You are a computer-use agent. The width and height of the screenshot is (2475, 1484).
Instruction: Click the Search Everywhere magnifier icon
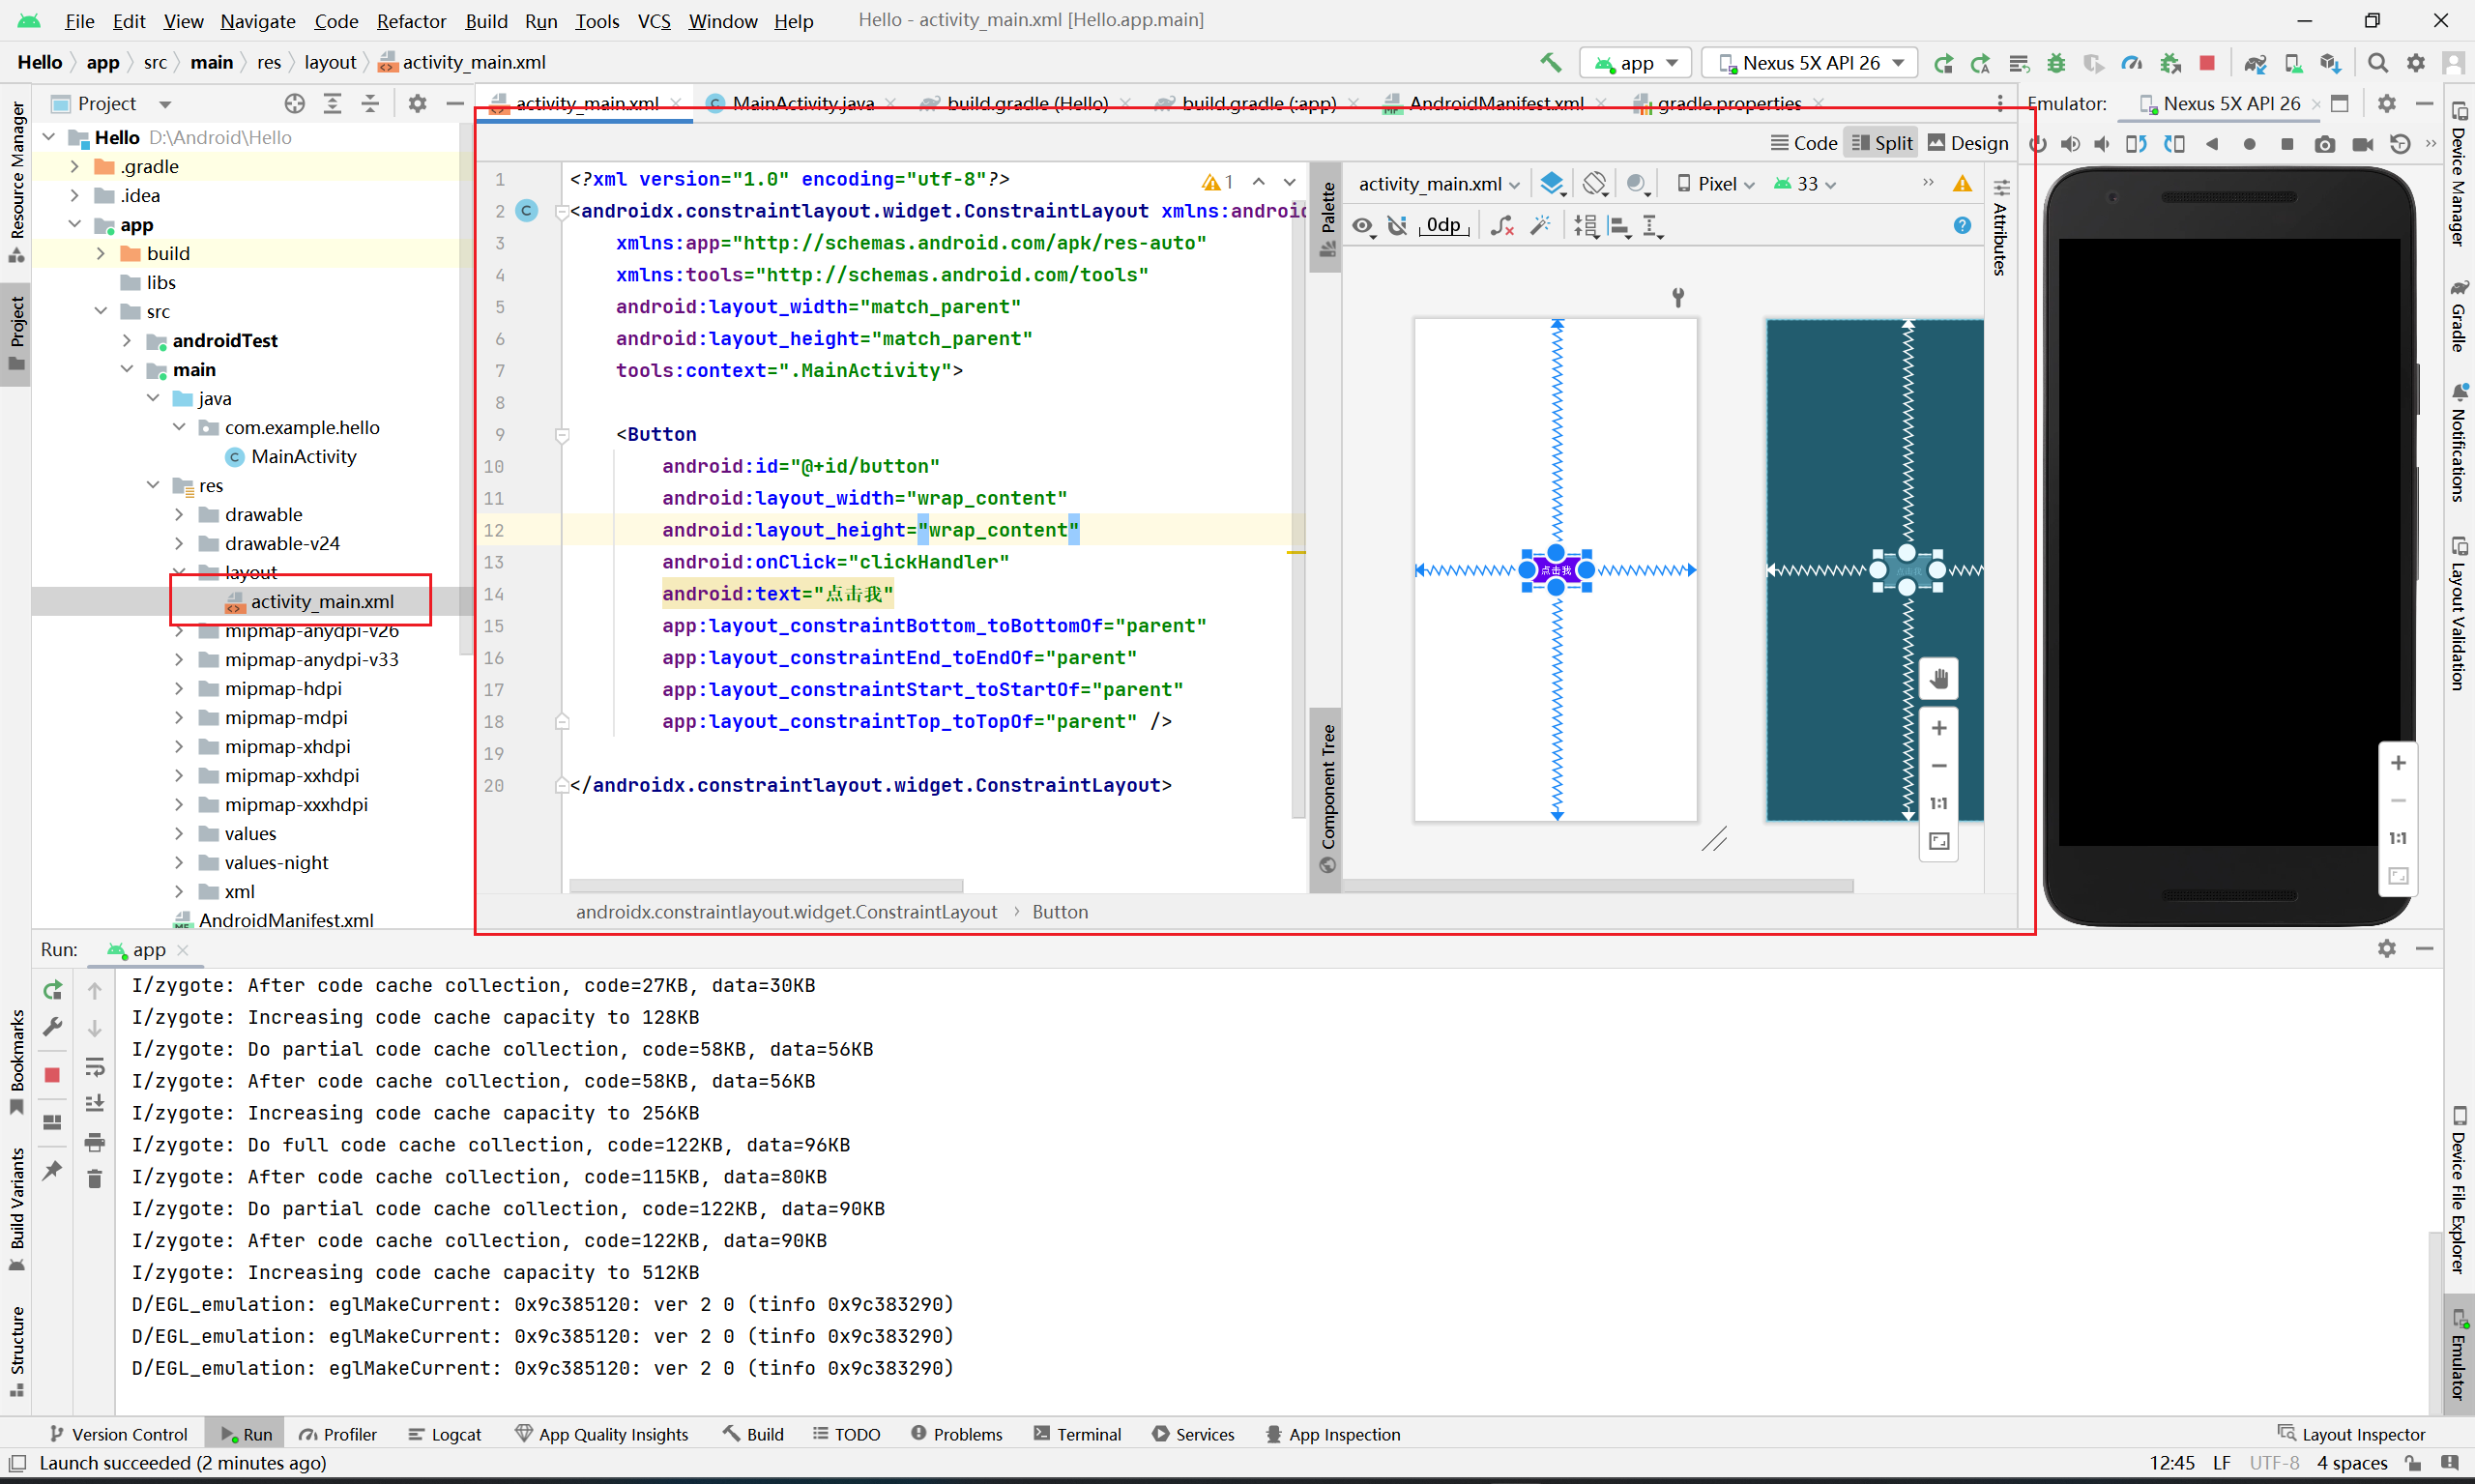click(x=2378, y=63)
